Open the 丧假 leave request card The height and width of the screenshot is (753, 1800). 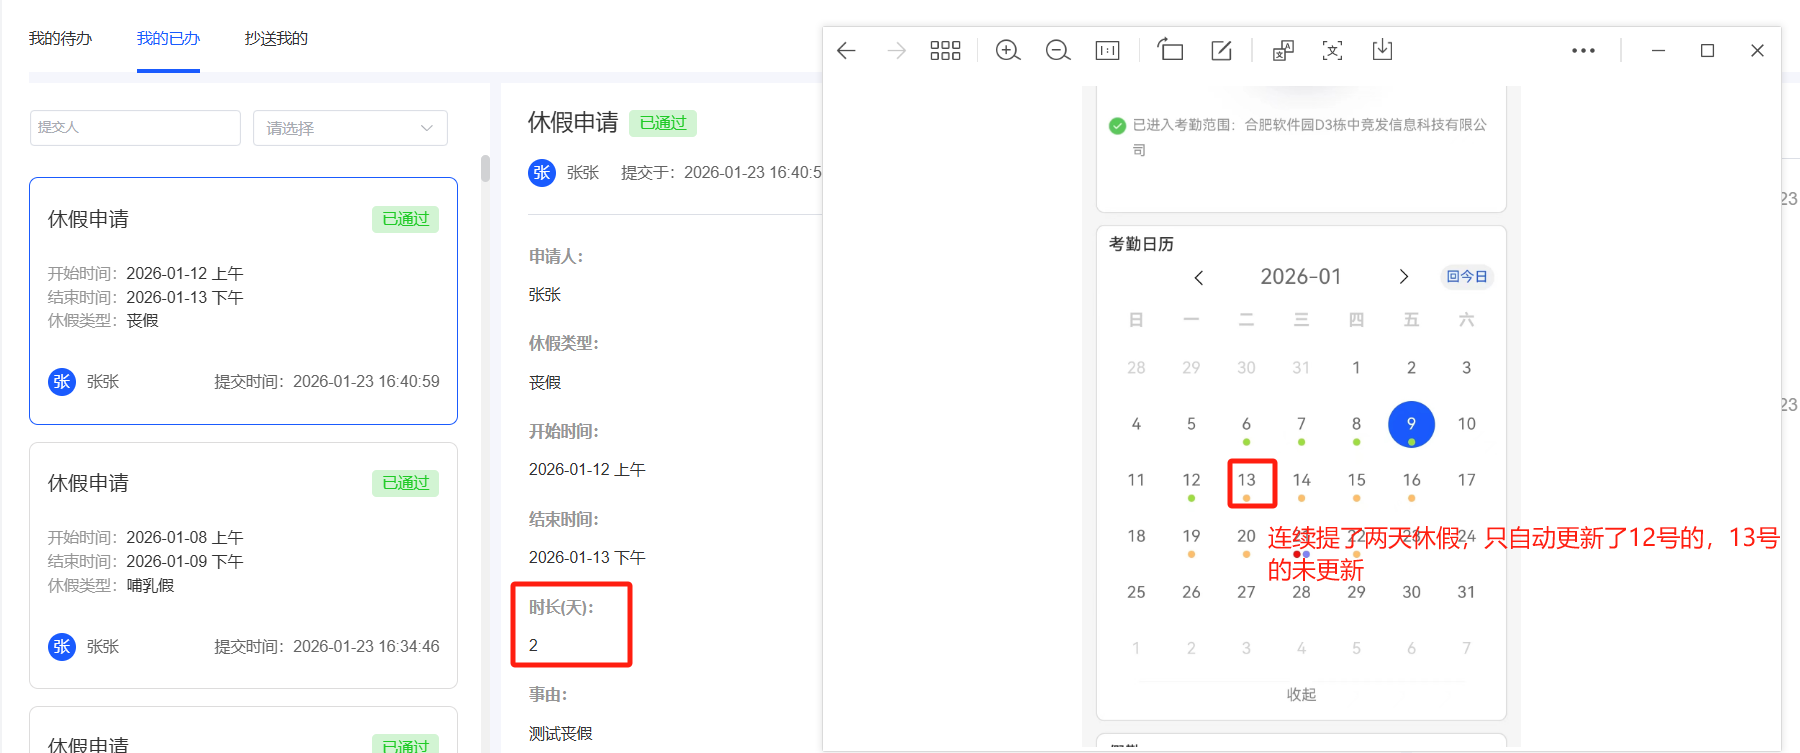click(x=243, y=301)
